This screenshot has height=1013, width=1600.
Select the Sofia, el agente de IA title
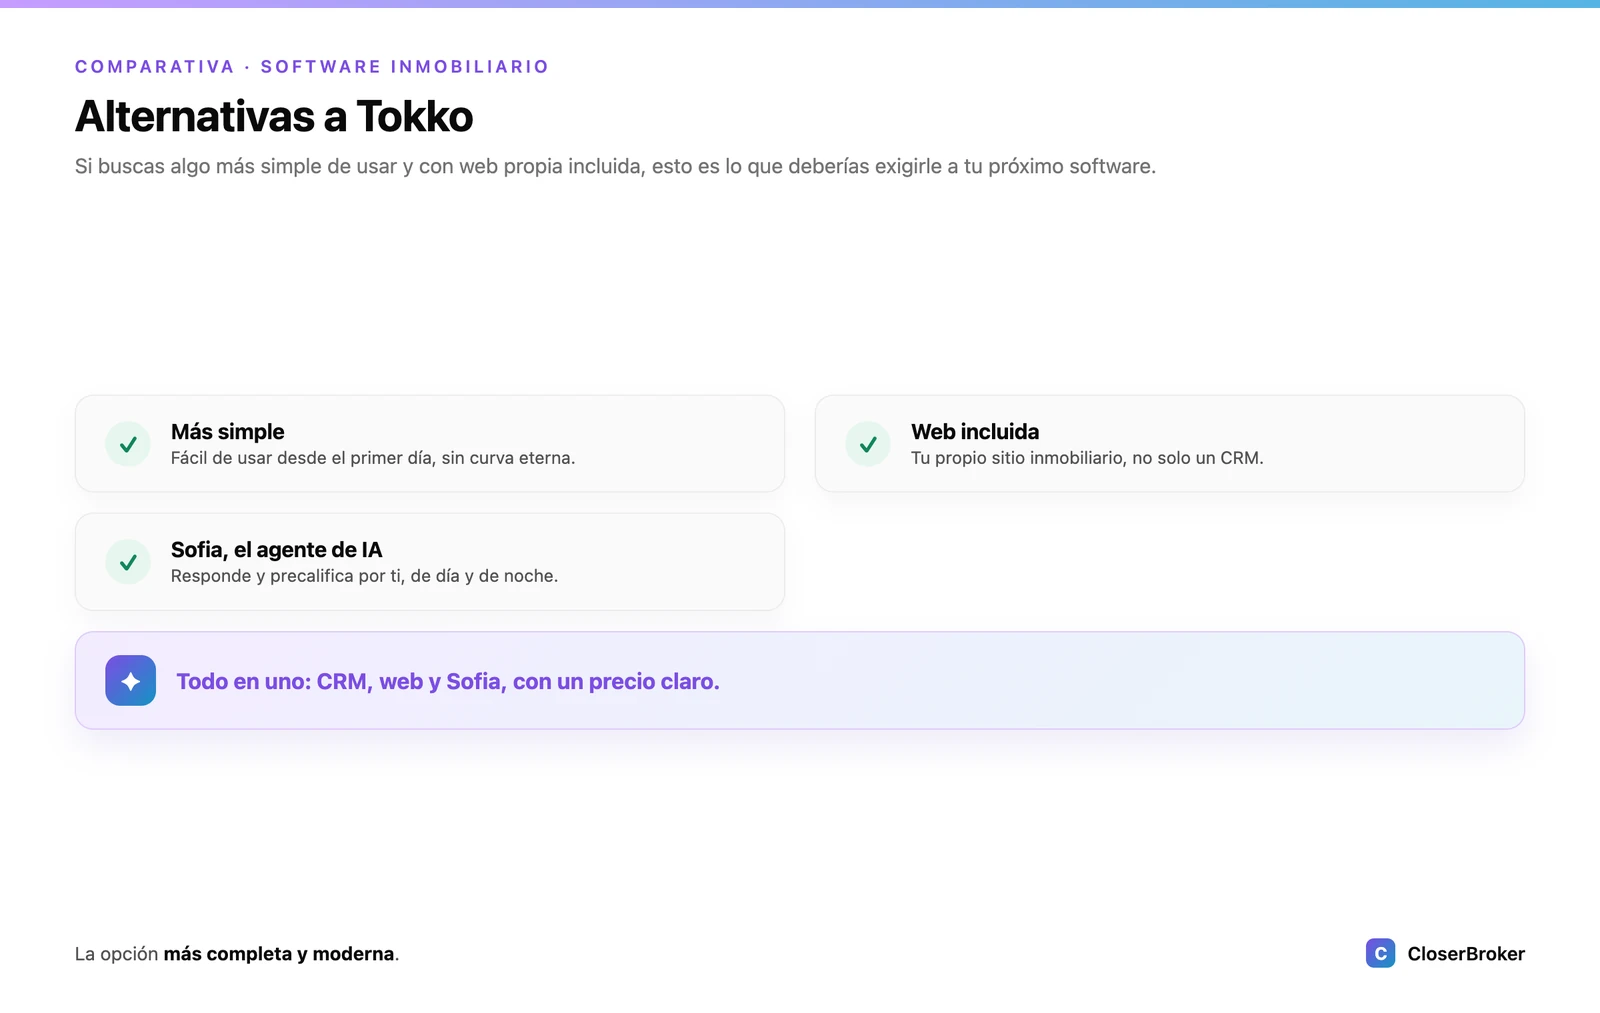[x=276, y=549]
